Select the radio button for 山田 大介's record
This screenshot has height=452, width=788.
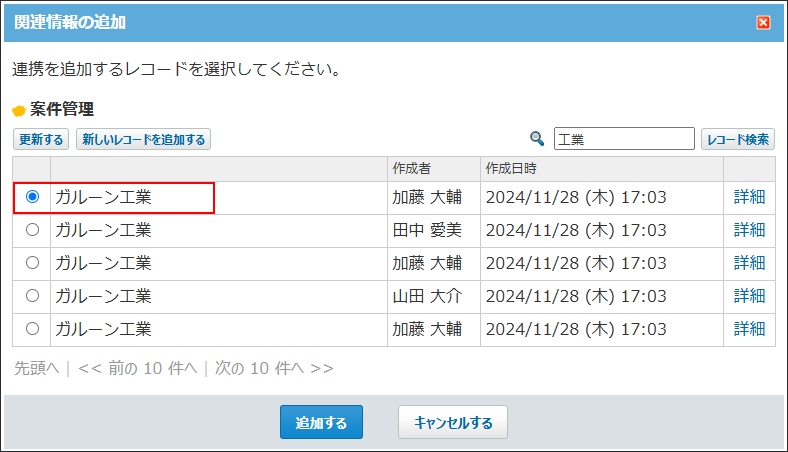point(32,296)
